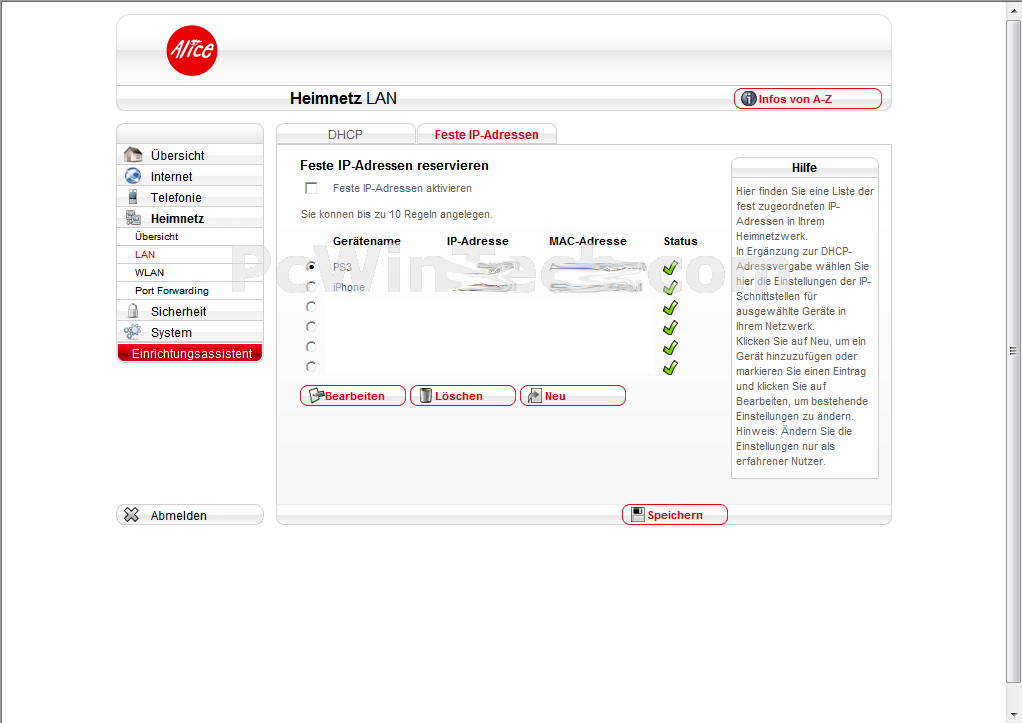This screenshot has height=723, width=1022.
Task: Click the Abmelden button
Action: click(x=190, y=515)
